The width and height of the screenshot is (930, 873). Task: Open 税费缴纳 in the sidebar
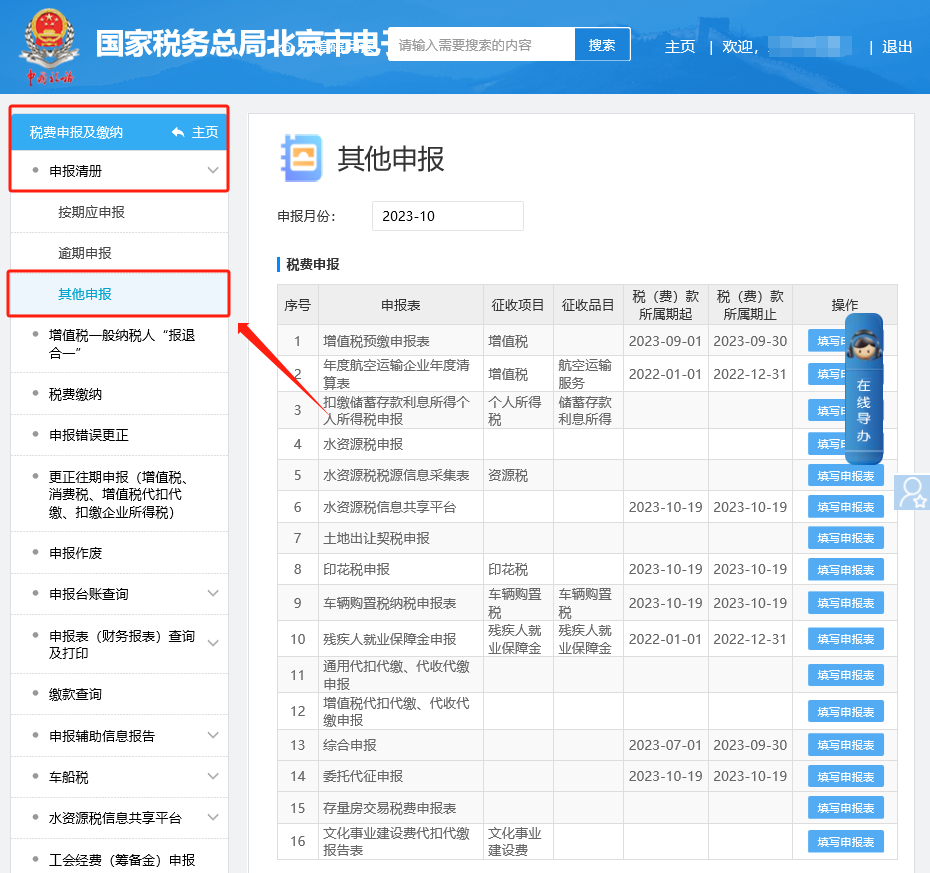tap(76, 394)
